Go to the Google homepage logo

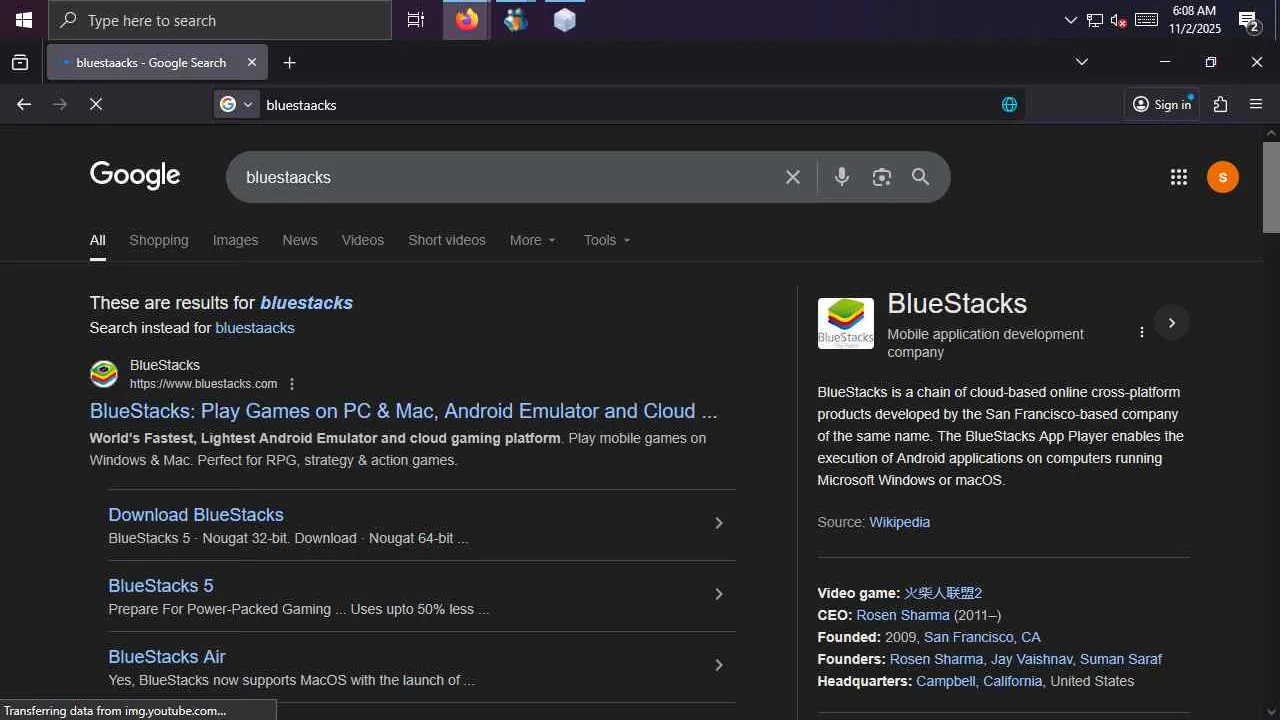click(135, 176)
